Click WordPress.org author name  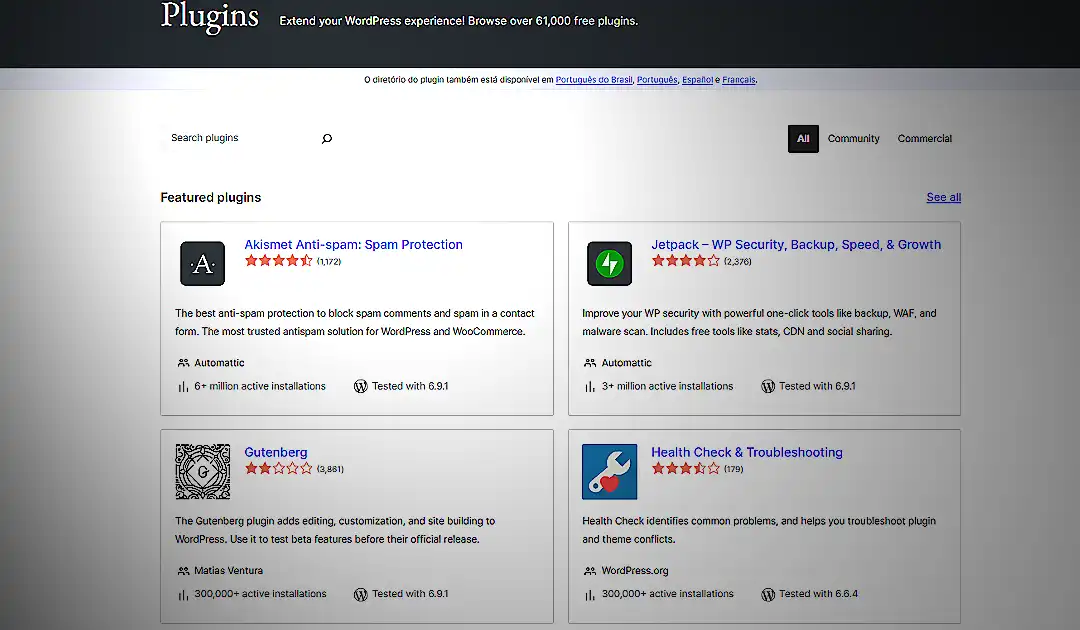634,571
